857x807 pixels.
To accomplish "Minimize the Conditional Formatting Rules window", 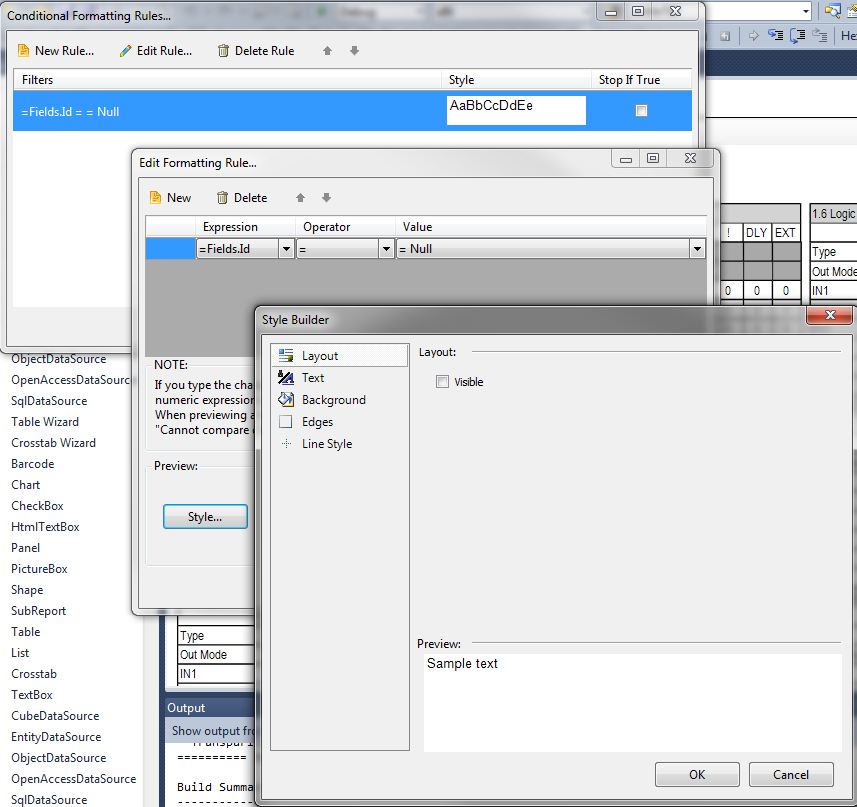I will [x=611, y=11].
